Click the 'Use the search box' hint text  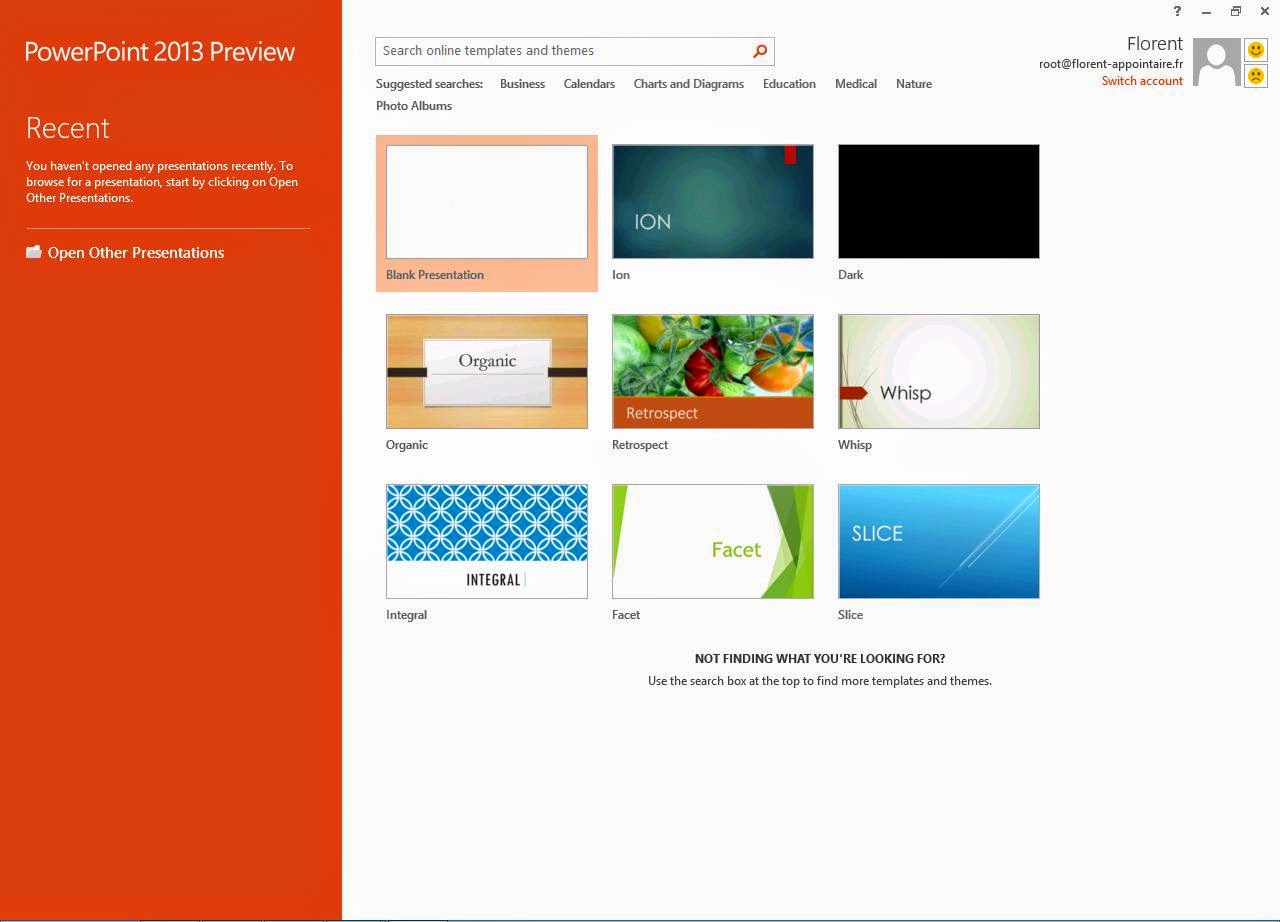click(820, 681)
